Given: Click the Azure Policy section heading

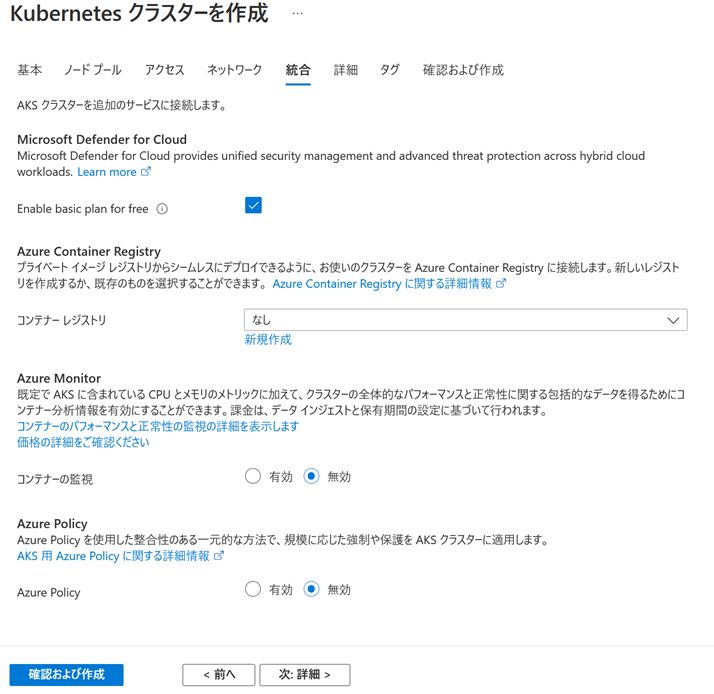Looking at the screenshot, I should point(52,524).
